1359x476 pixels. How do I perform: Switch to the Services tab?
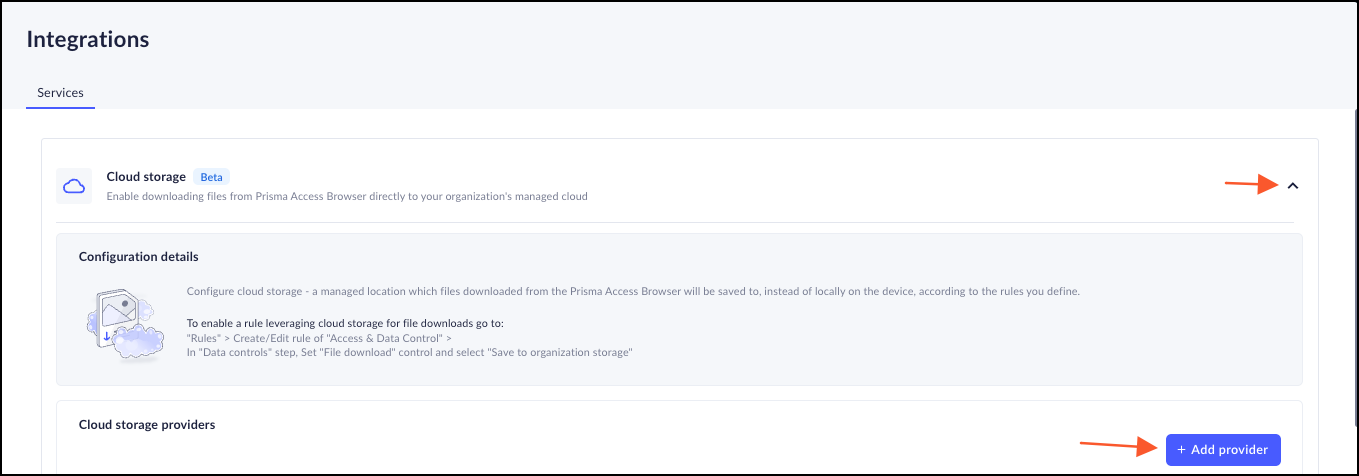(60, 93)
